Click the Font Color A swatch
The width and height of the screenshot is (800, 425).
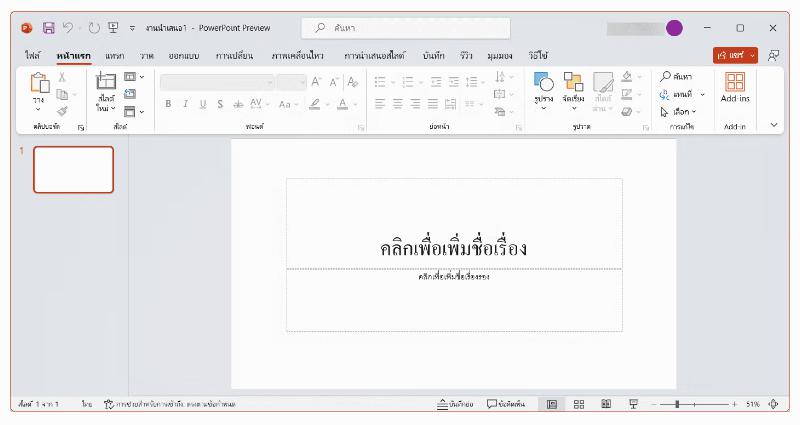click(x=343, y=104)
